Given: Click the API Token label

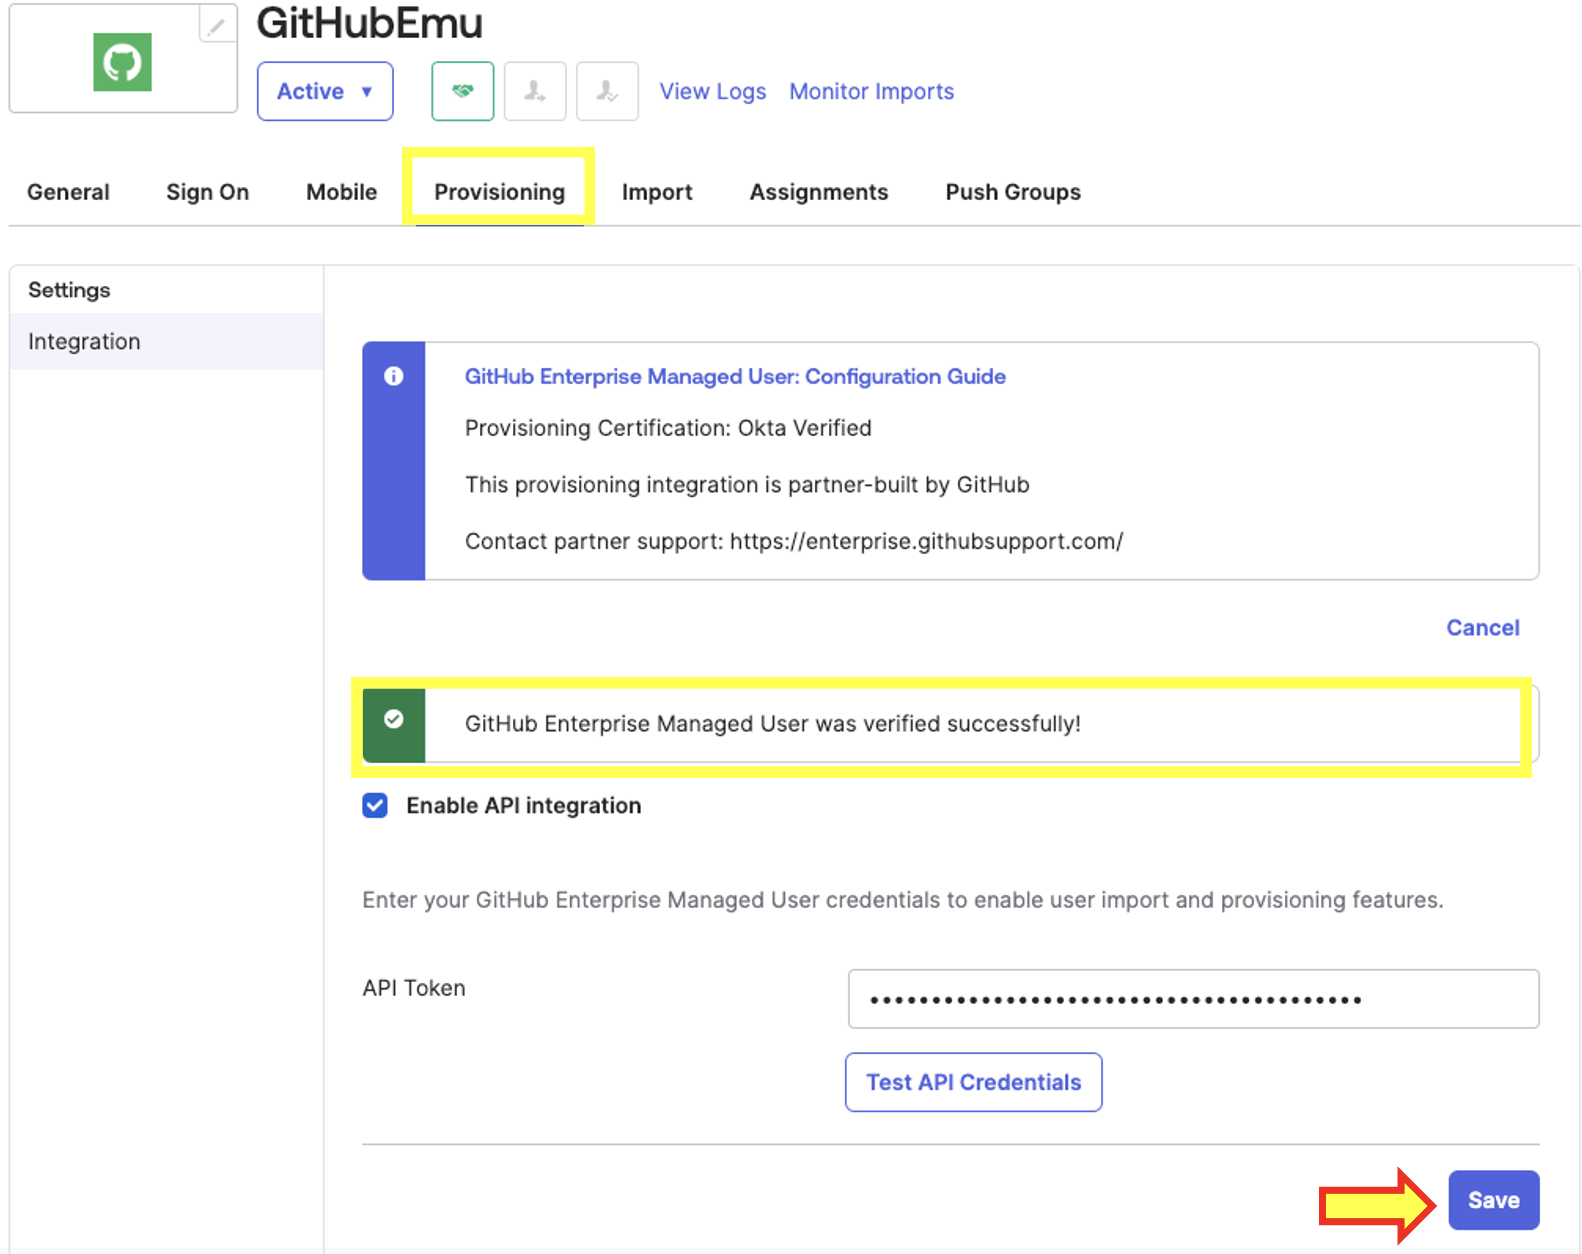Looking at the screenshot, I should [x=414, y=988].
